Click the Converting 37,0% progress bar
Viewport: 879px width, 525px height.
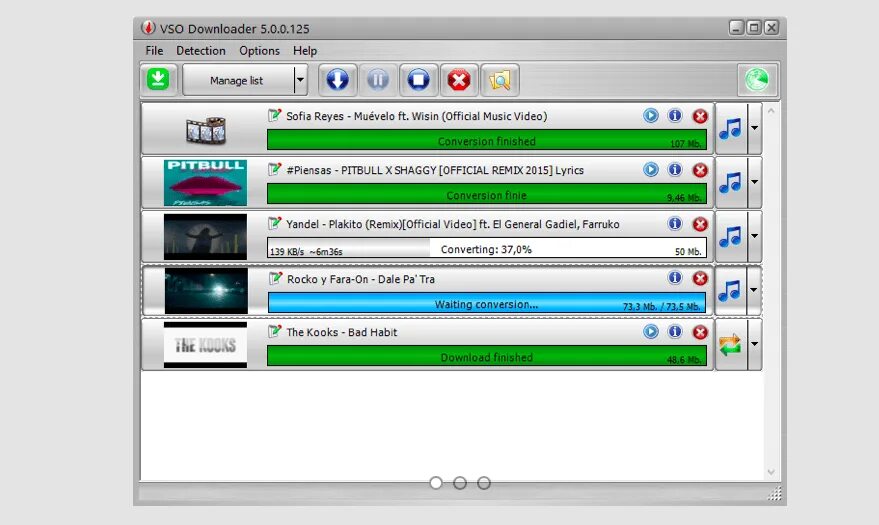487,249
